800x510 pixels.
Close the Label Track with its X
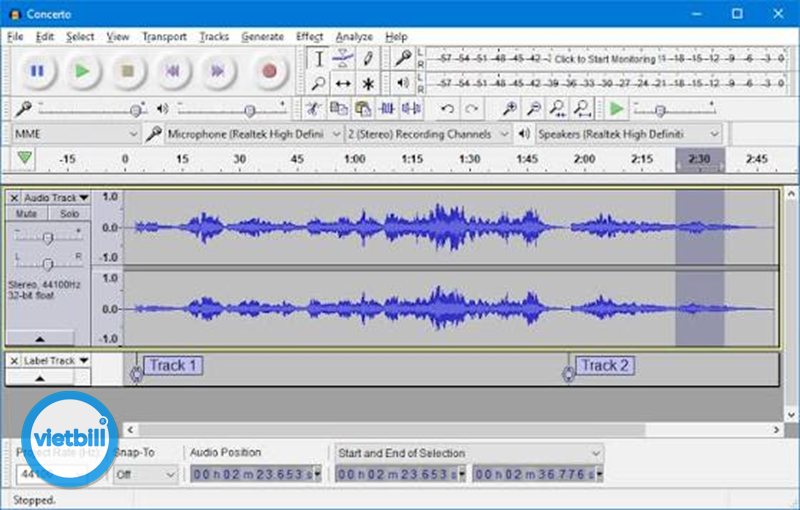[14, 361]
